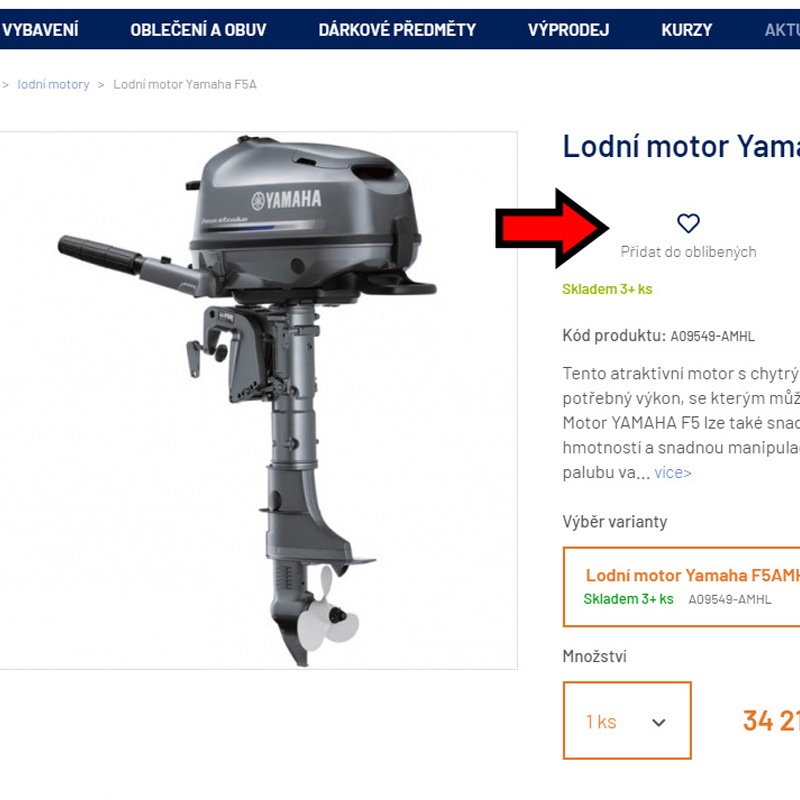800x800 pixels.
Task: Open the AKTU… menu item
Action: pos(782,30)
